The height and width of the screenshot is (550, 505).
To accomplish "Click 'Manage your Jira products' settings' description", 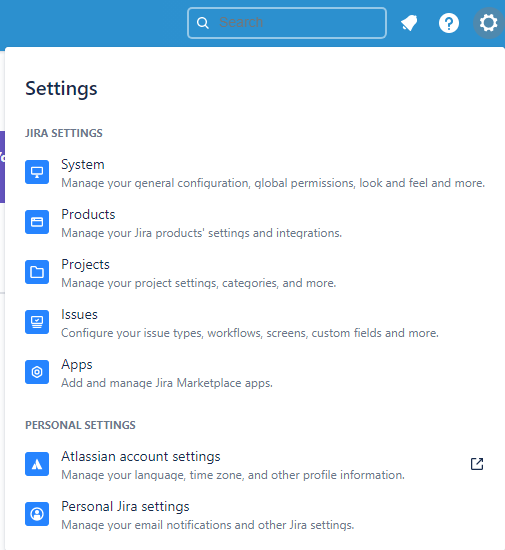I will click(202, 233).
